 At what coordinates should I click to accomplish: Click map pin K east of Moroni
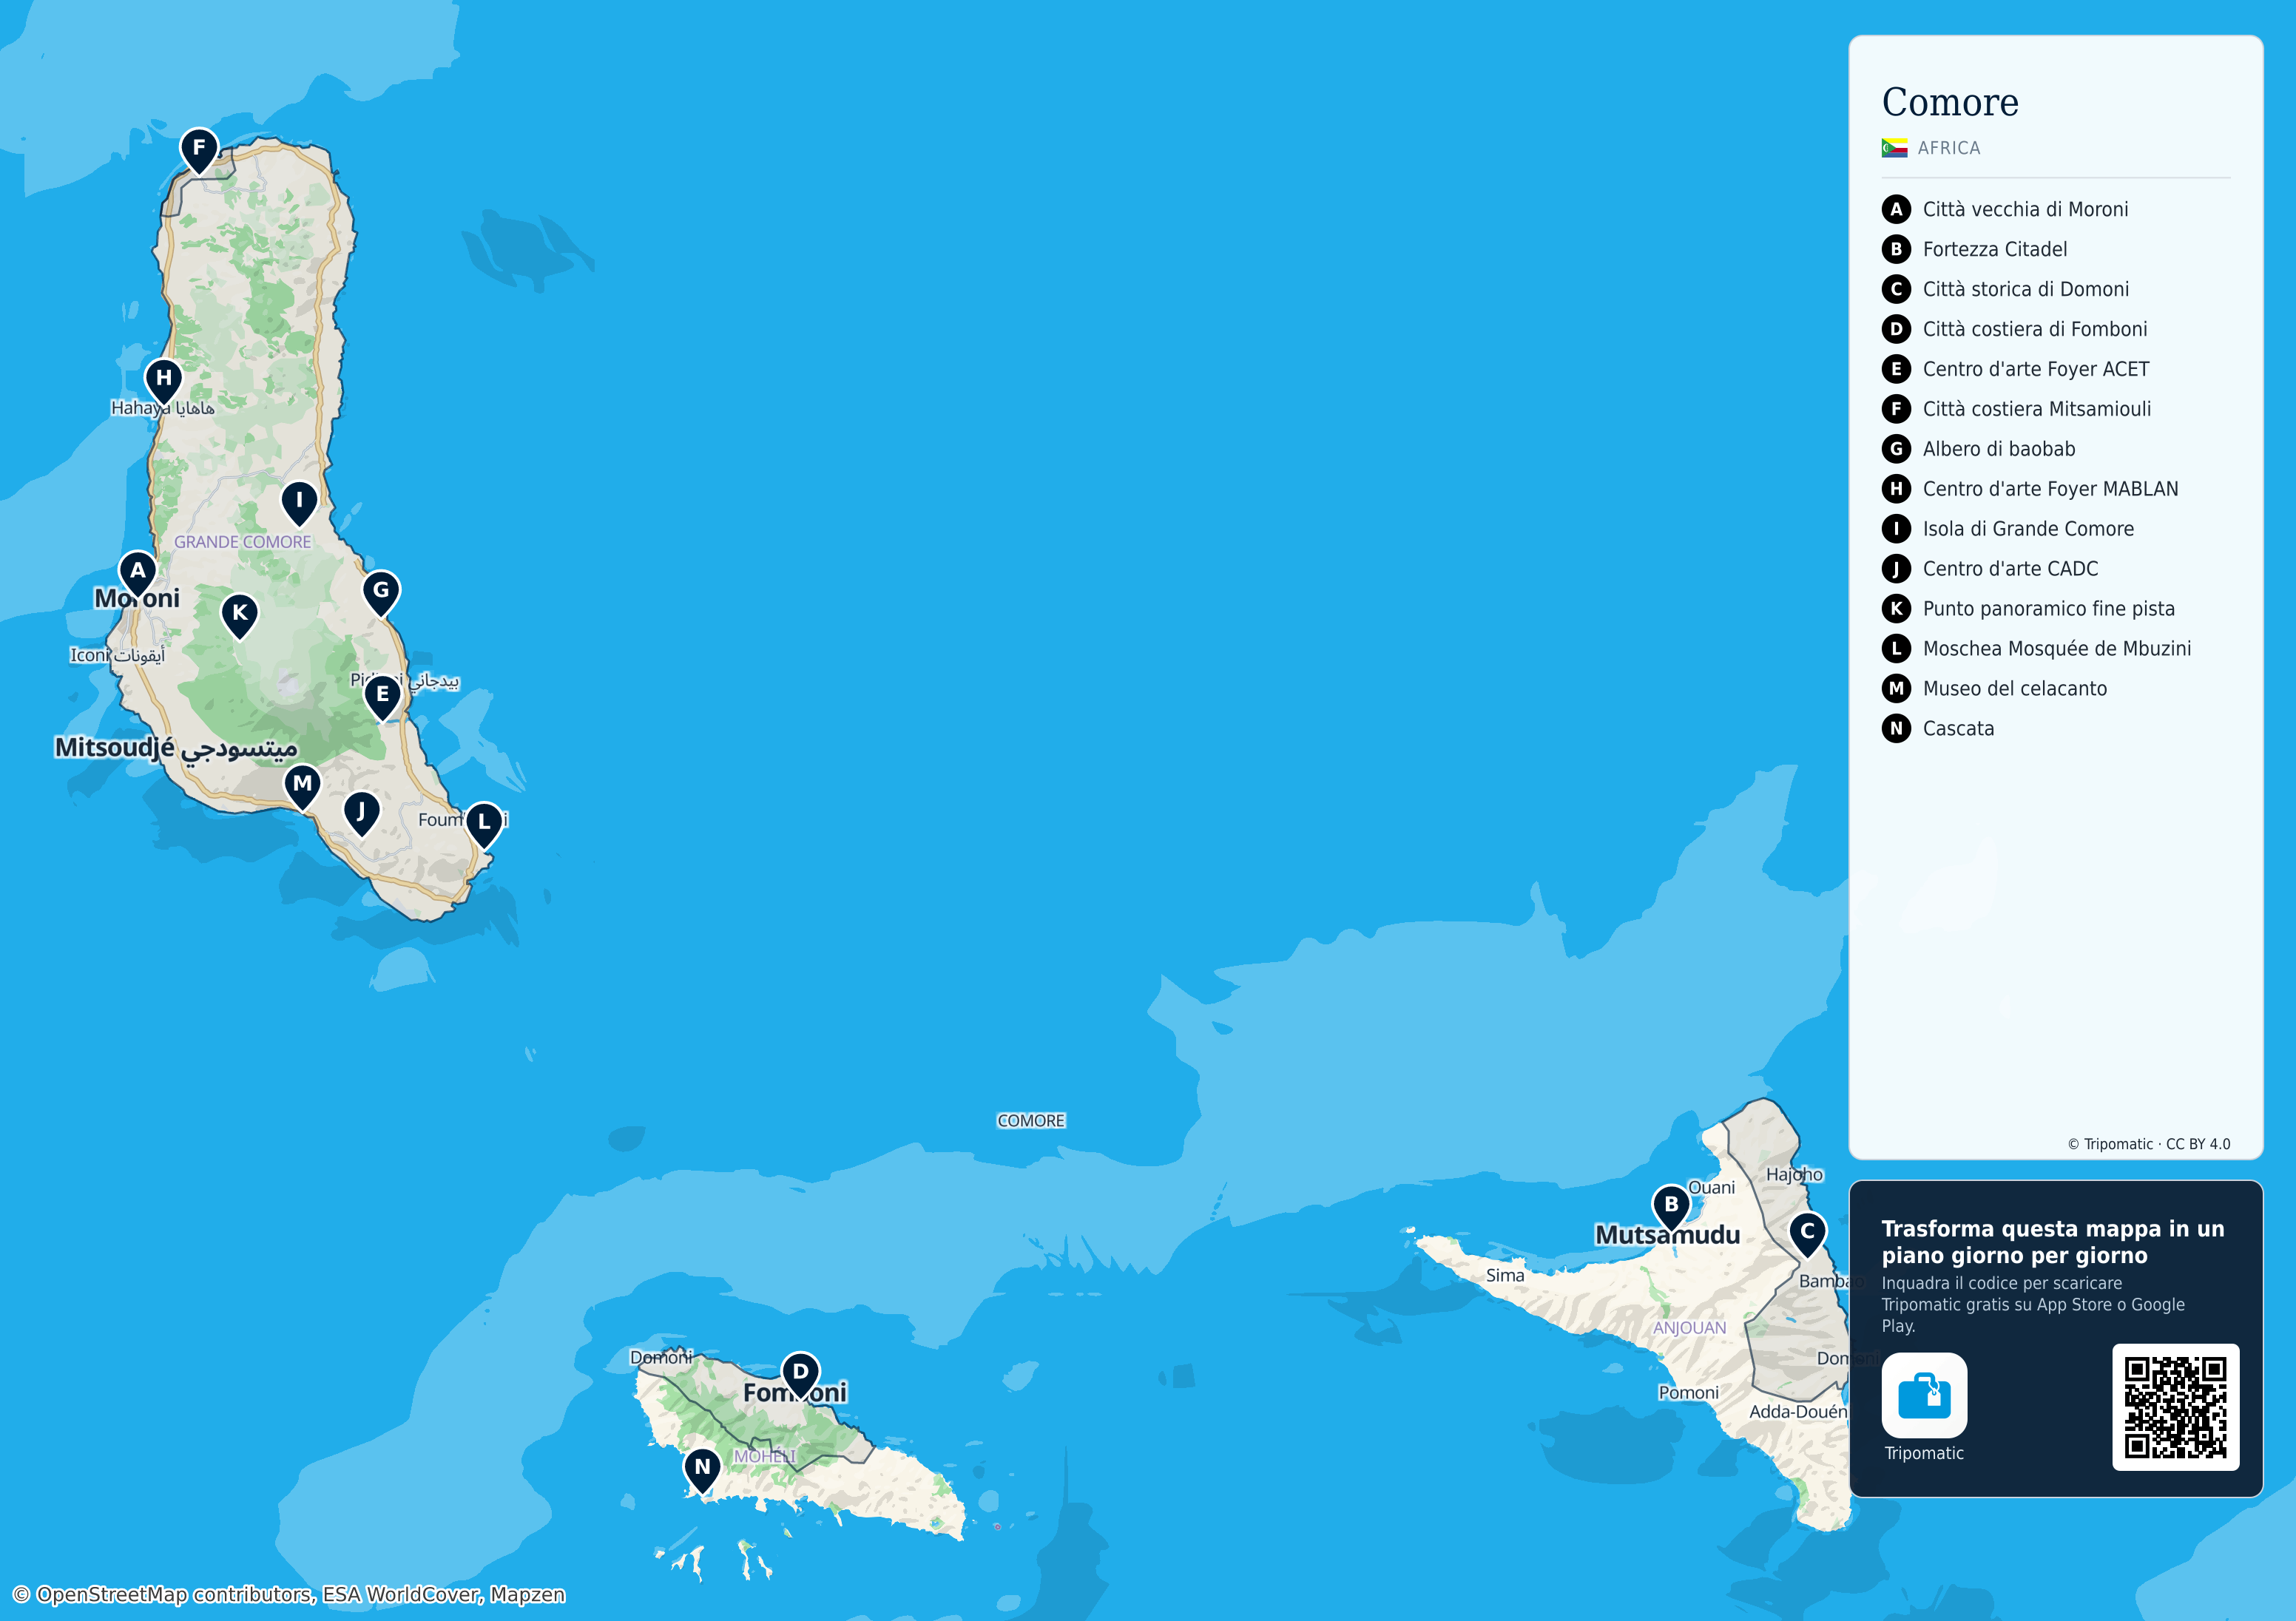point(239,617)
